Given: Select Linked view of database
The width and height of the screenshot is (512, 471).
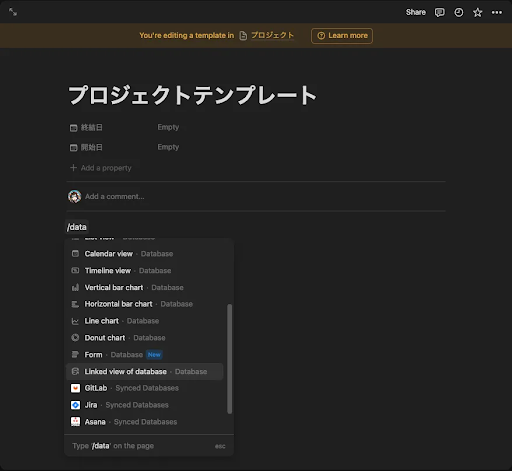Looking at the screenshot, I should pos(145,371).
